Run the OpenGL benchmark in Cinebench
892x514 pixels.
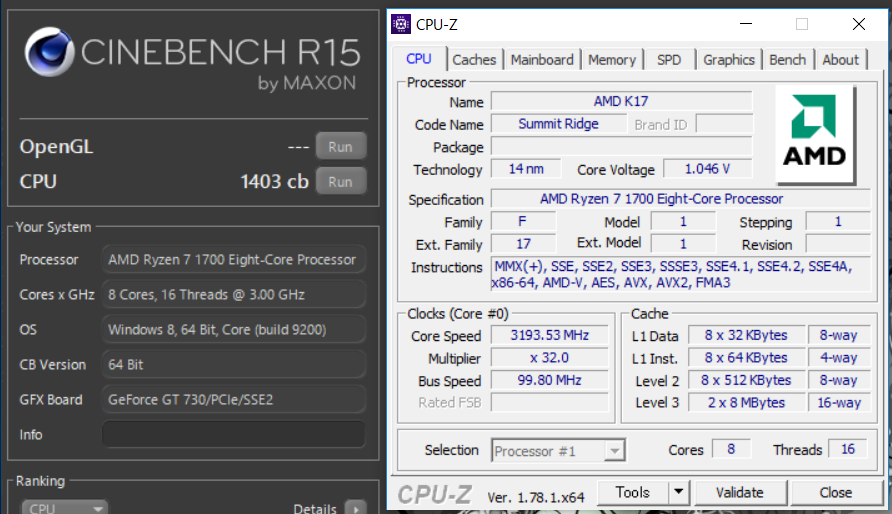coord(340,147)
